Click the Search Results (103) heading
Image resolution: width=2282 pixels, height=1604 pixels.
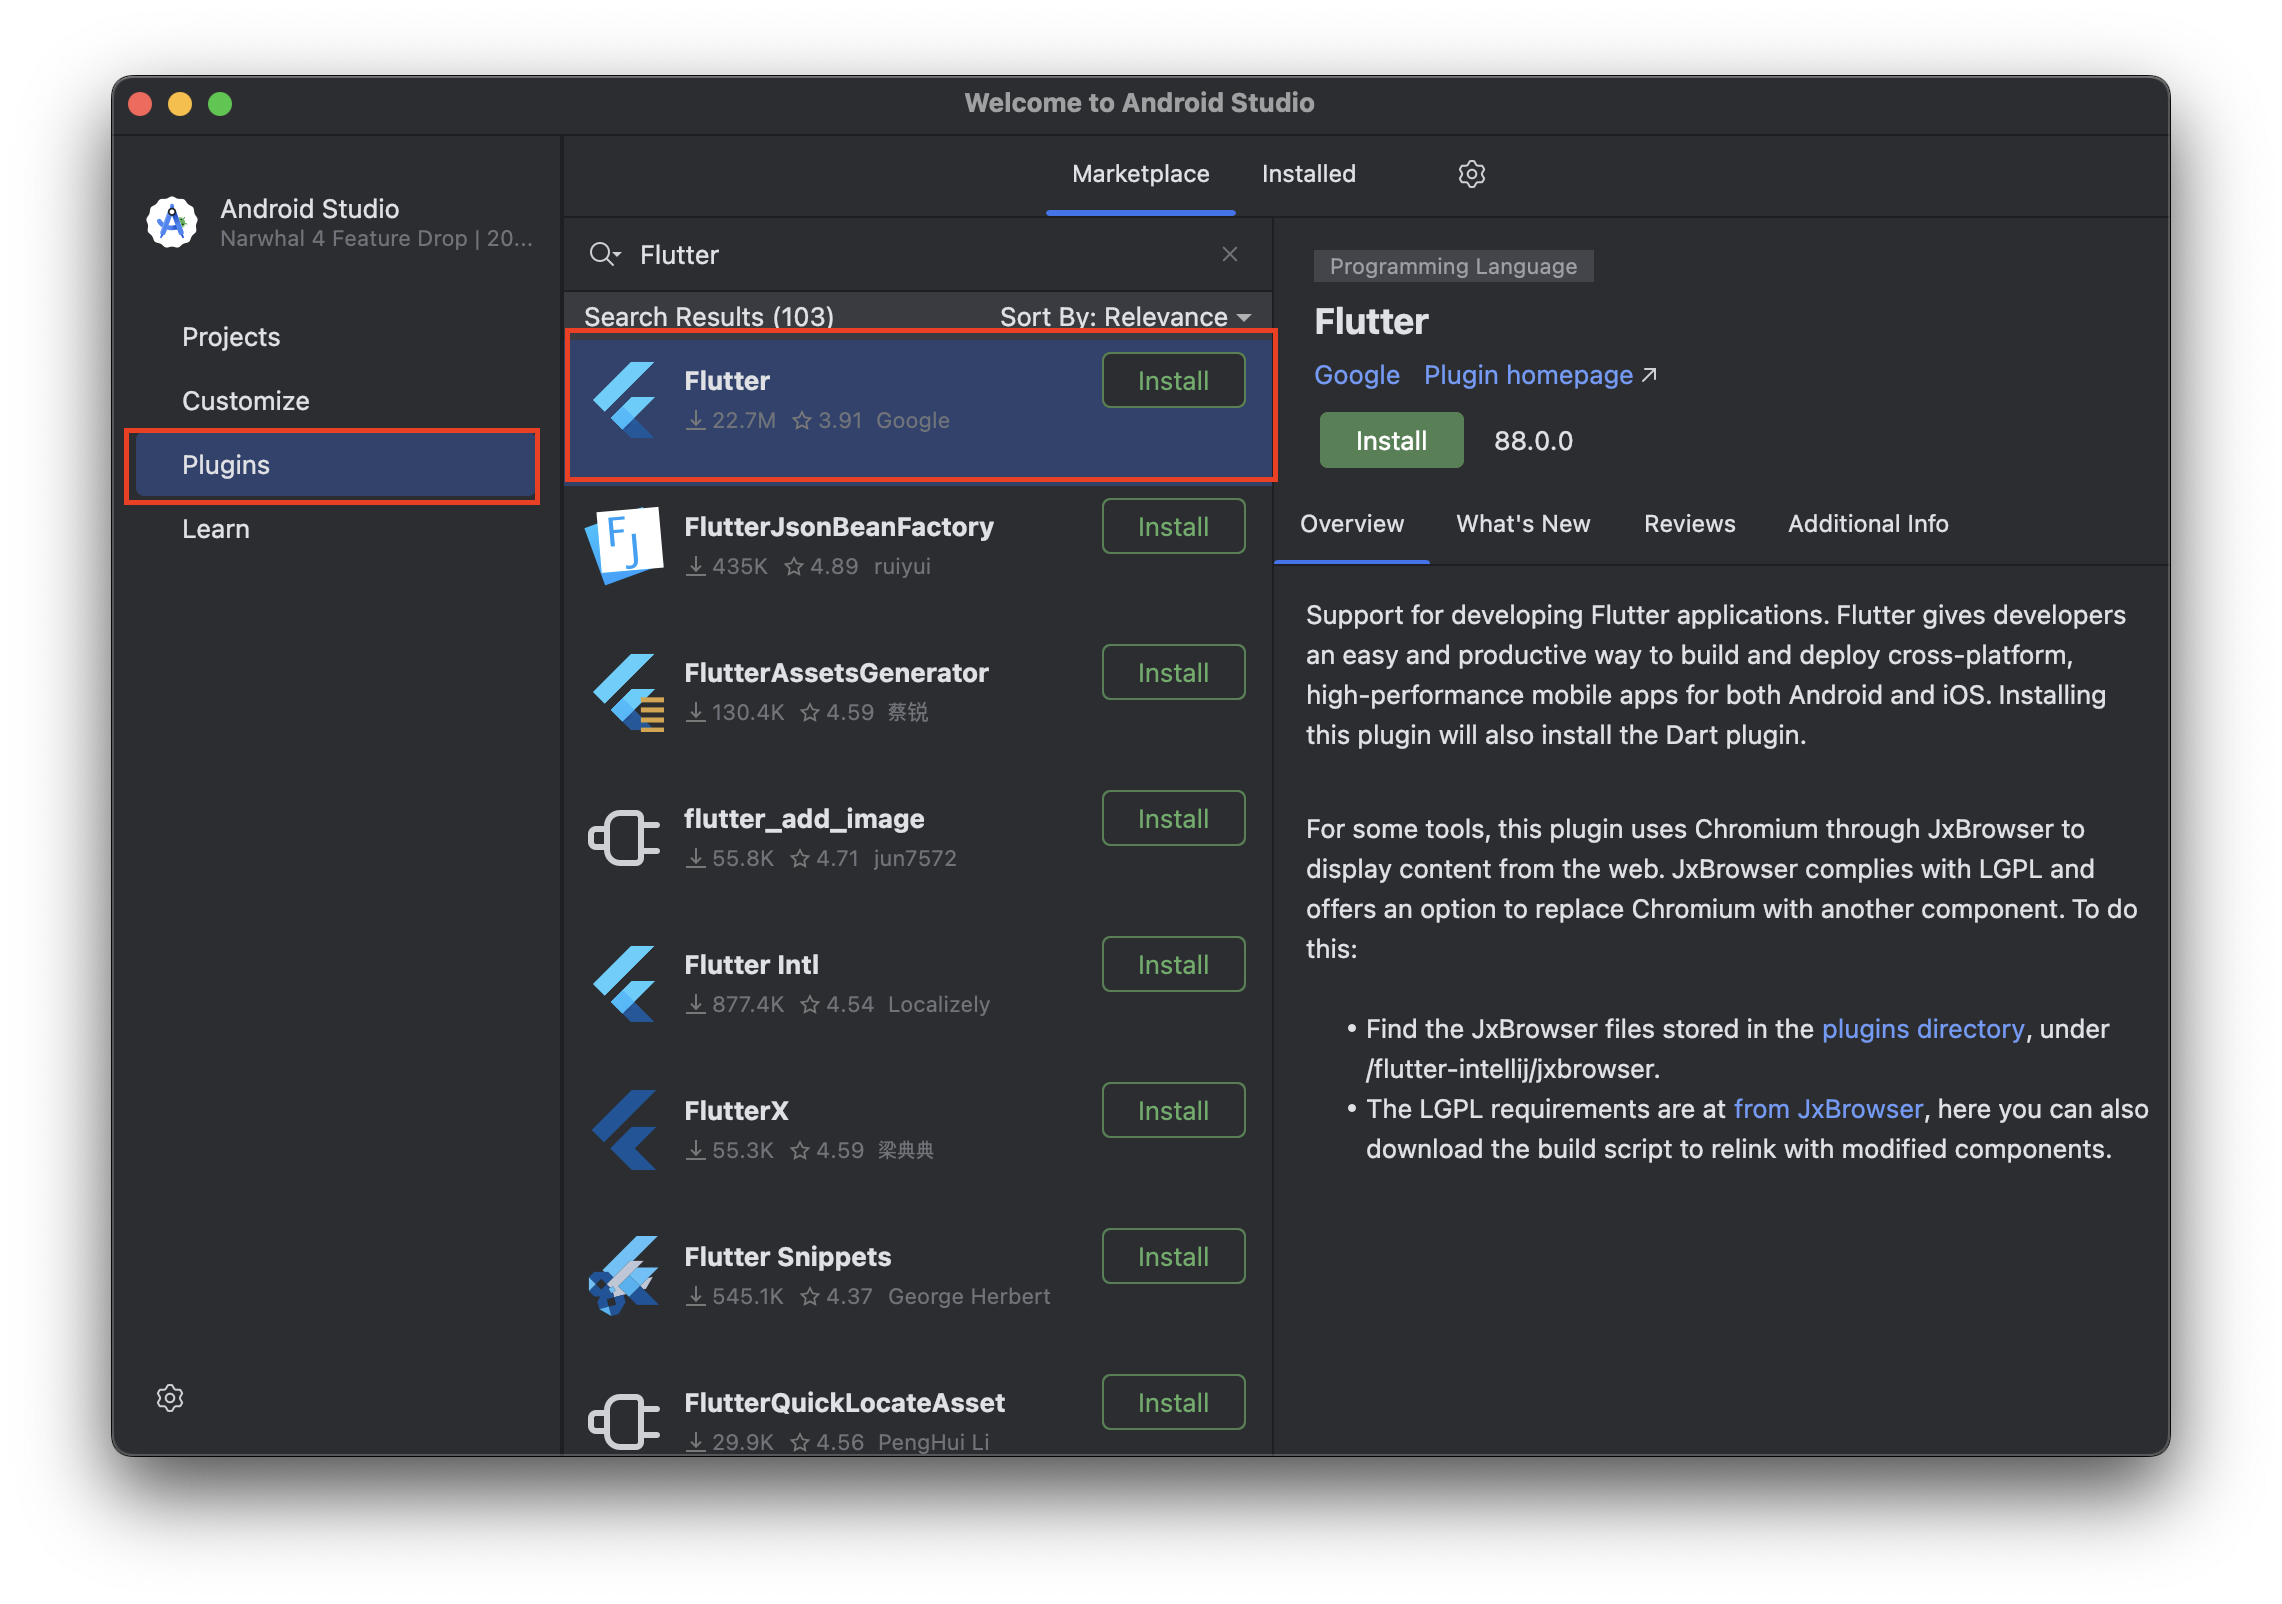click(x=709, y=317)
